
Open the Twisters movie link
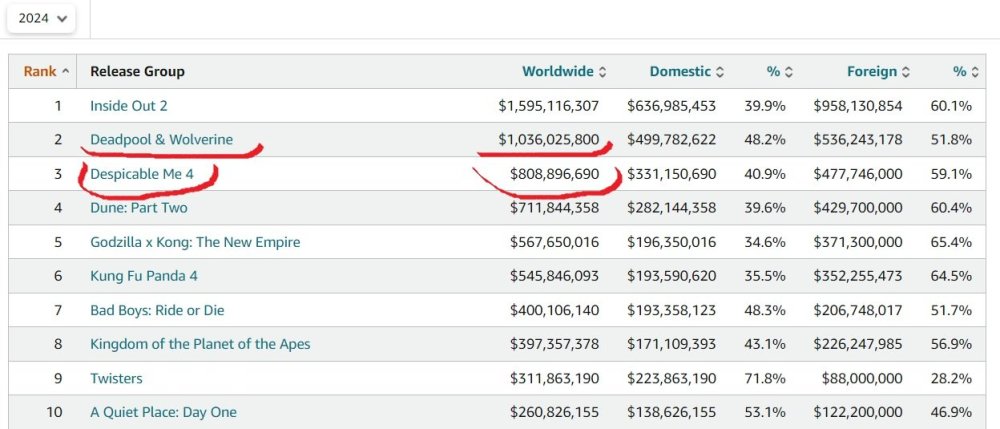coord(116,378)
